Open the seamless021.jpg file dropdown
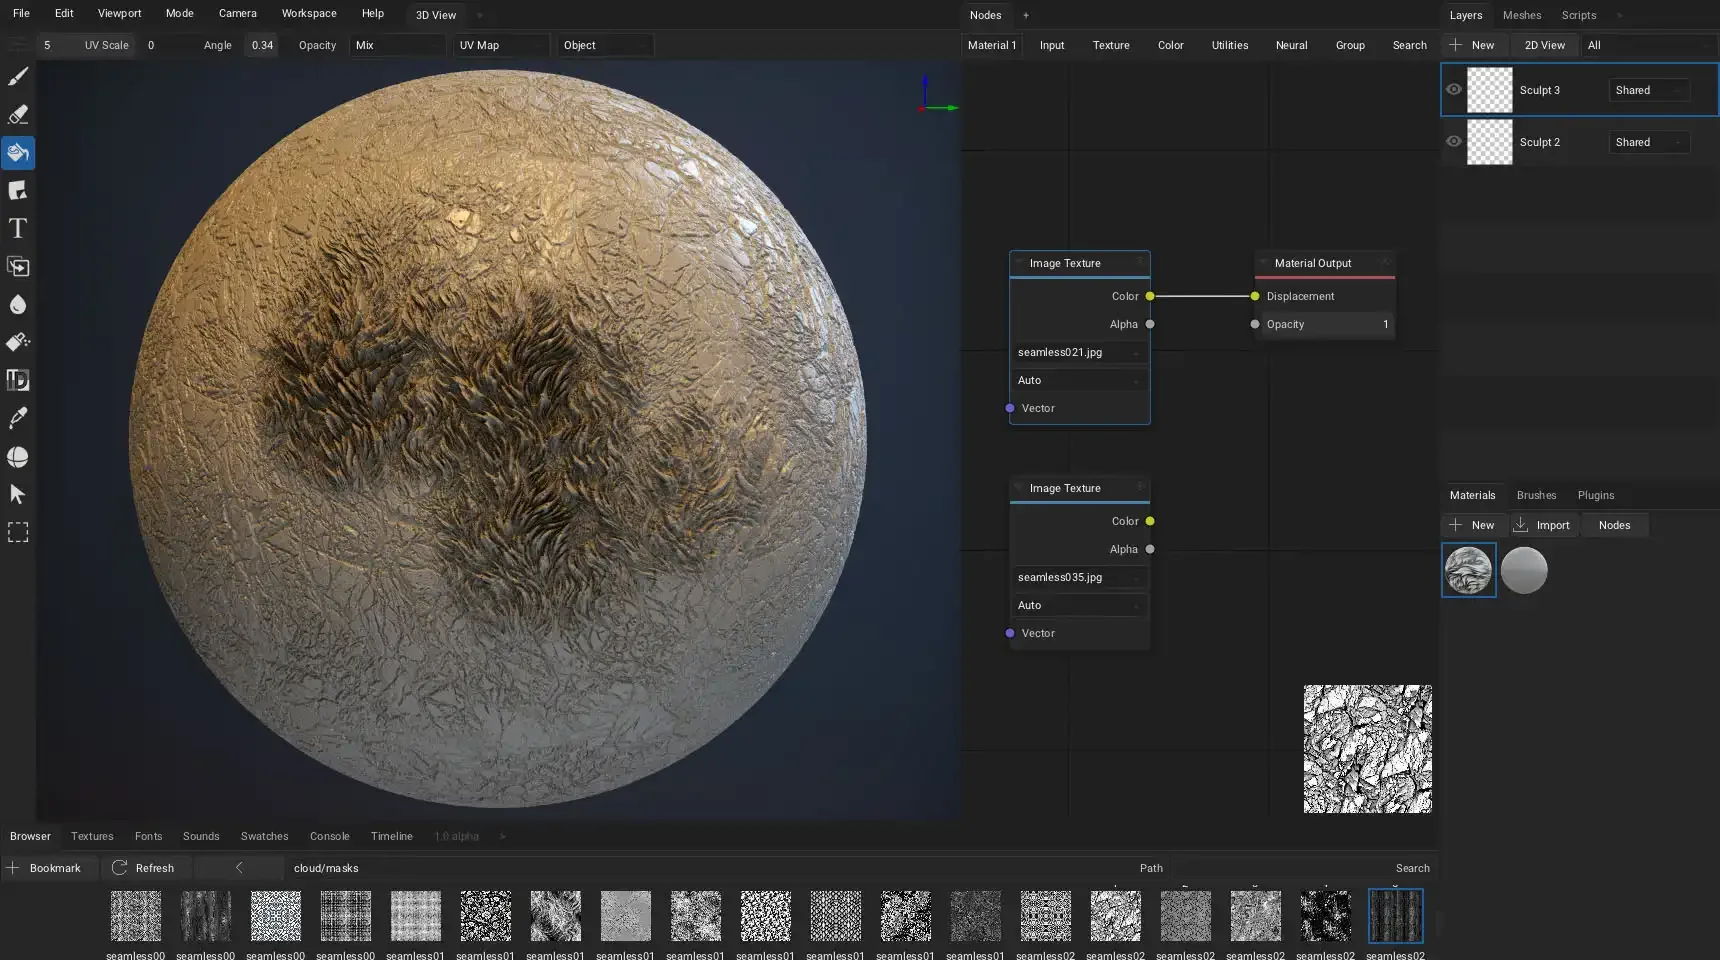Image resolution: width=1720 pixels, height=960 pixels. (1079, 352)
